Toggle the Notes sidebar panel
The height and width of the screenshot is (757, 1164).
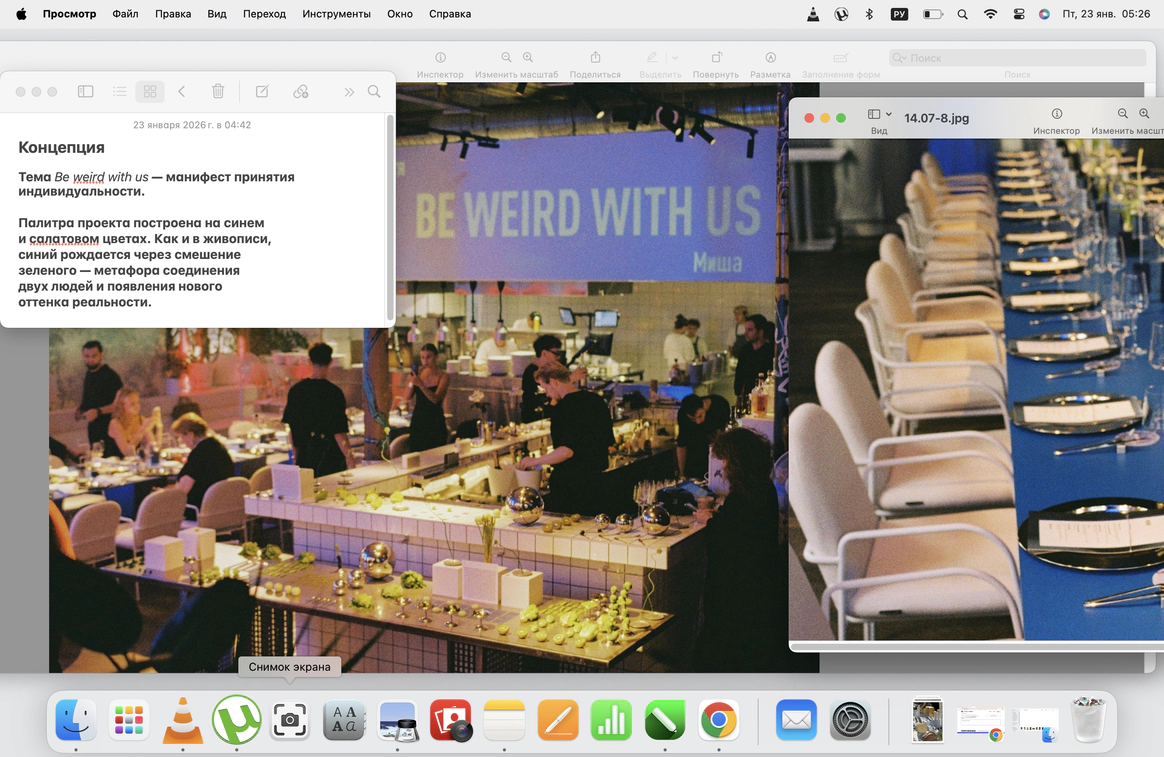[x=85, y=92]
